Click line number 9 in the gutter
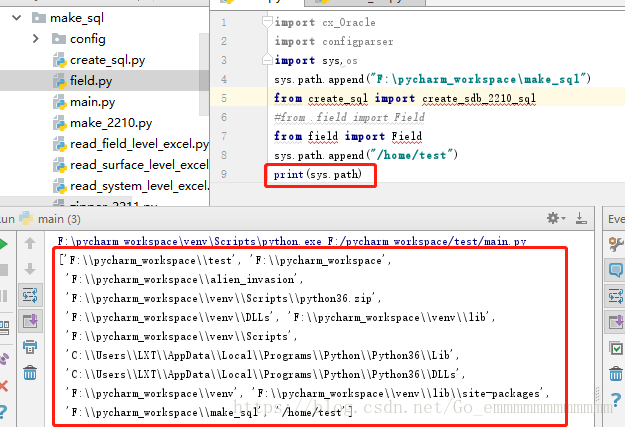625x427 pixels. (224, 174)
